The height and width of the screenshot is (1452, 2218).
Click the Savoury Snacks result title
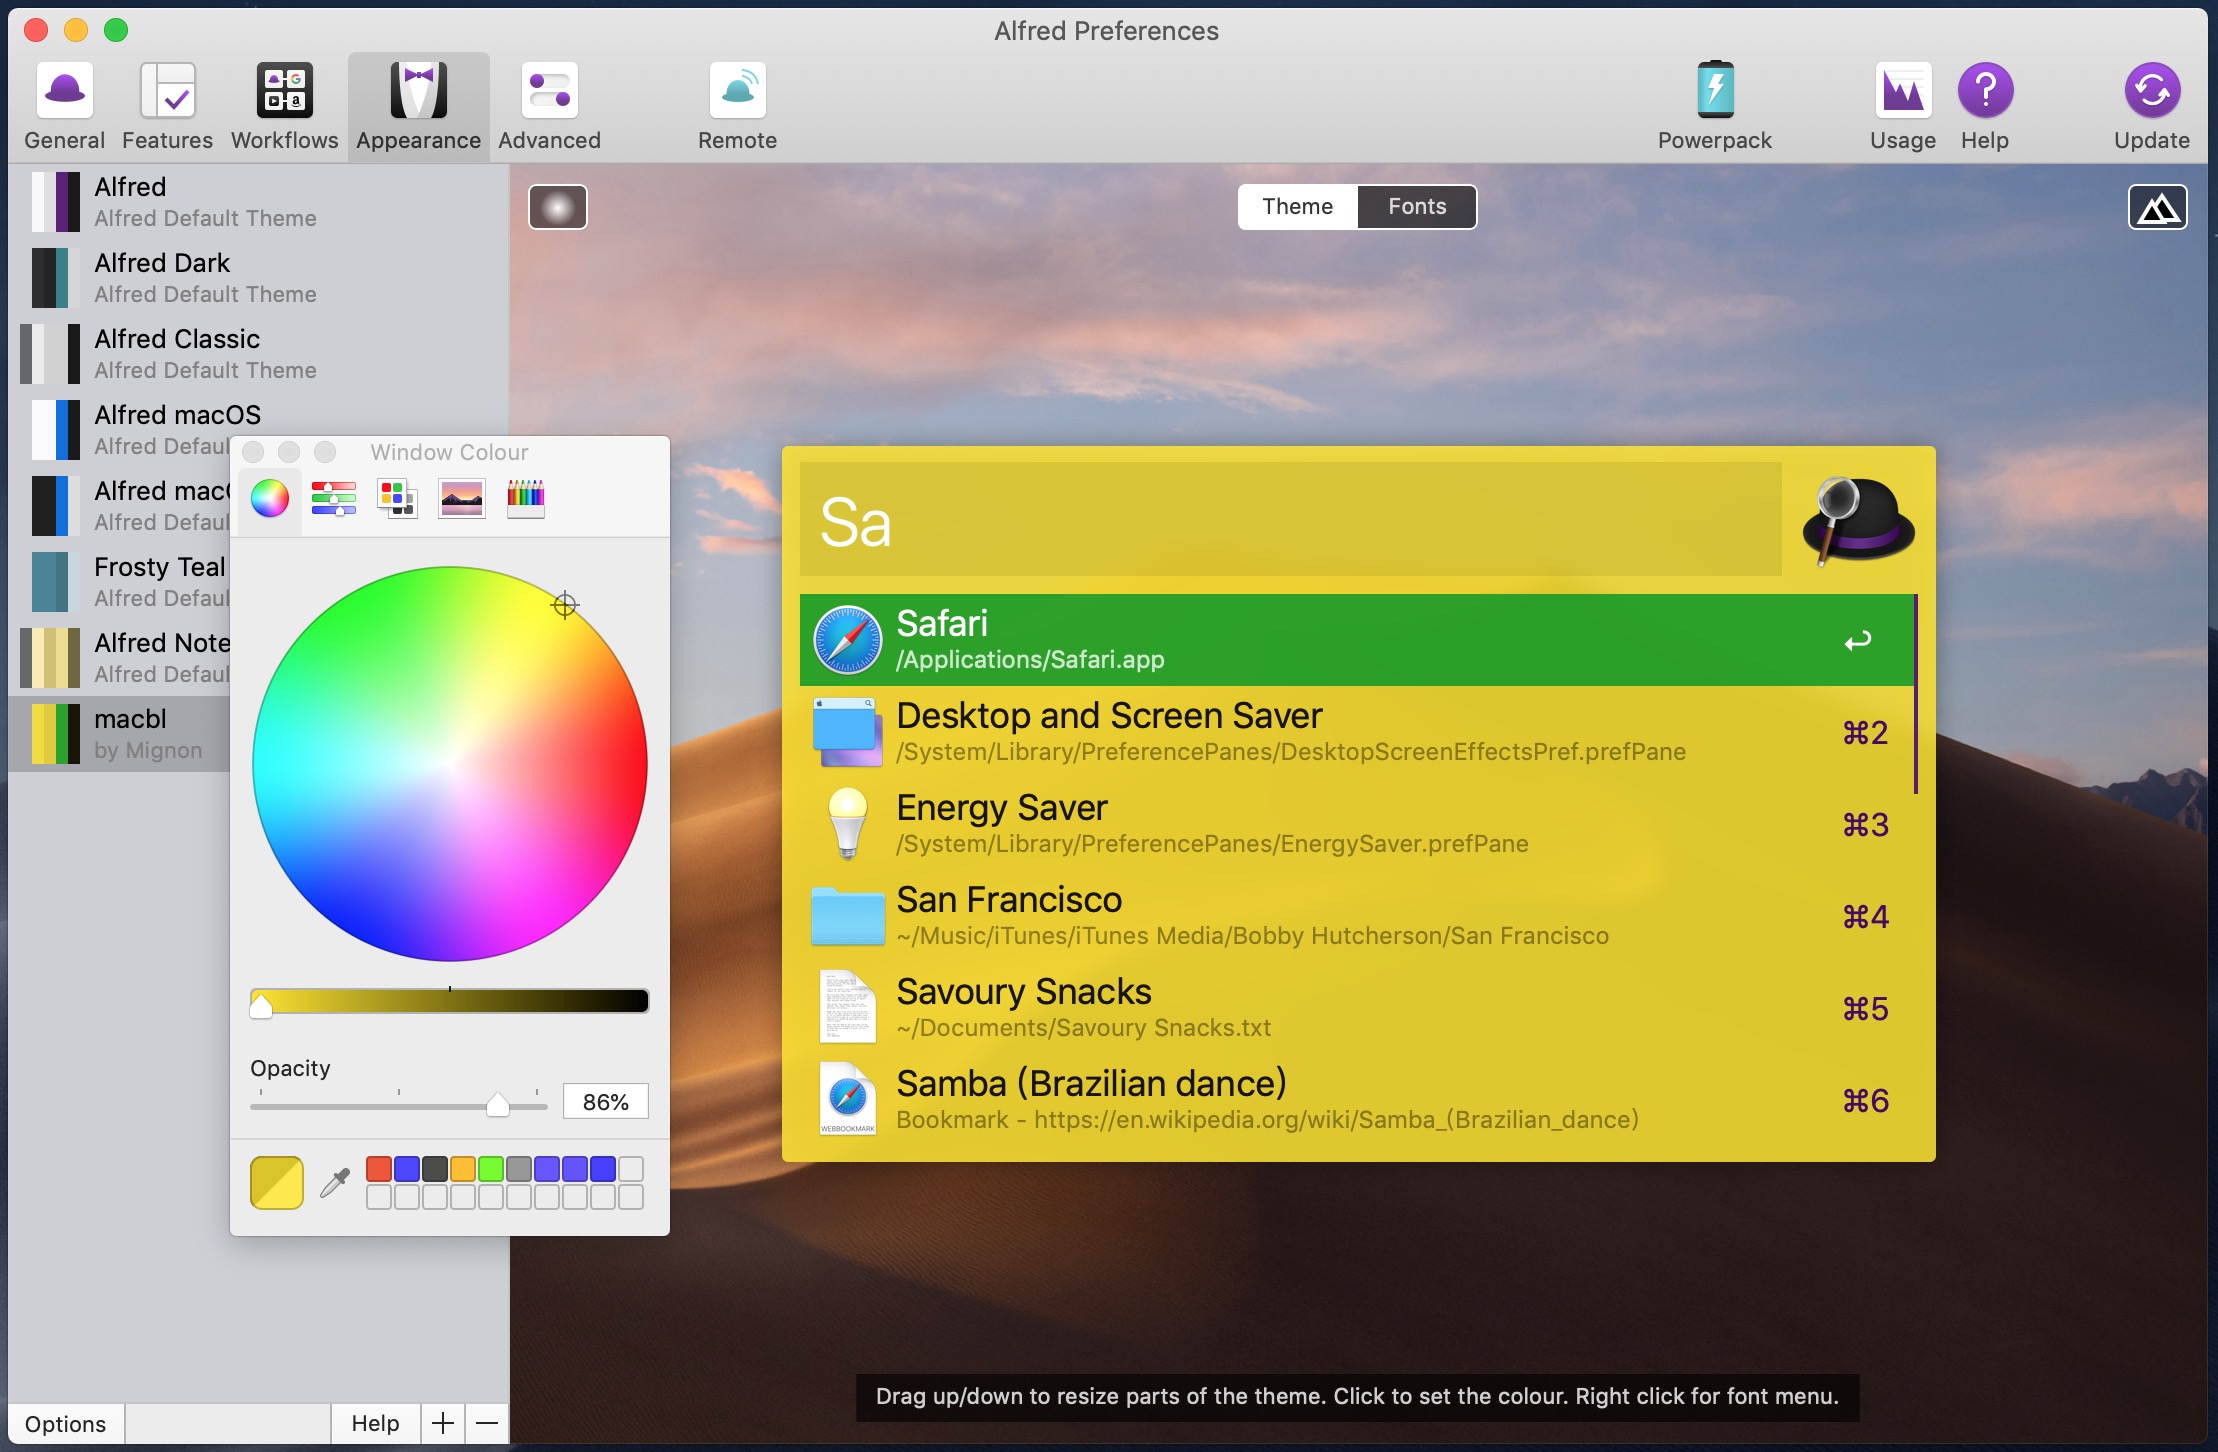[x=1024, y=992]
